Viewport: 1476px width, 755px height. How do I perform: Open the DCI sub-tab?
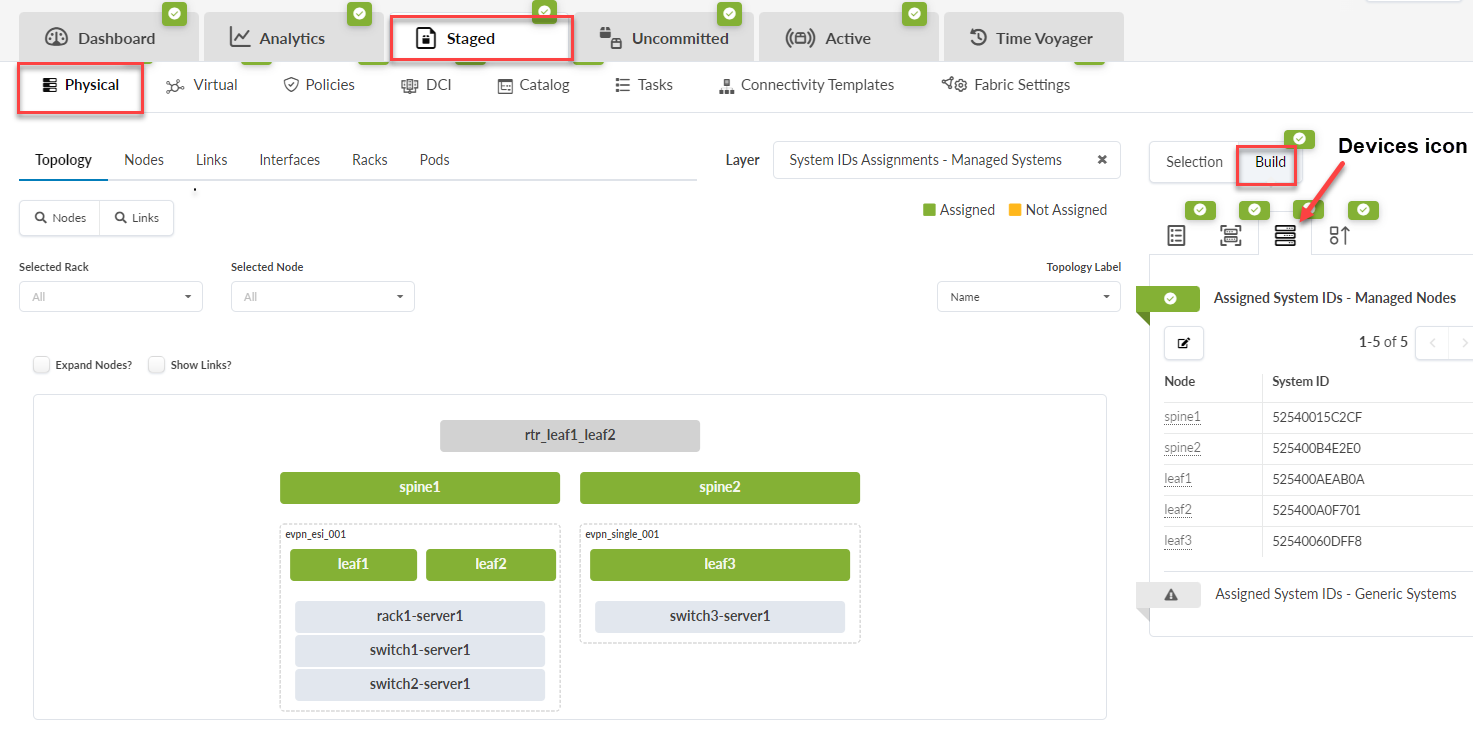[x=427, y=85]
